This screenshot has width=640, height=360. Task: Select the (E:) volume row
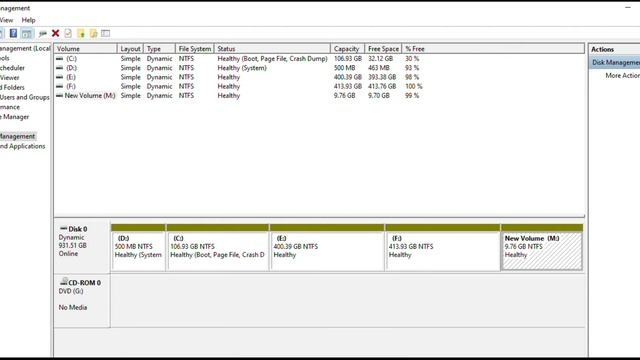[x=319, y=77]
